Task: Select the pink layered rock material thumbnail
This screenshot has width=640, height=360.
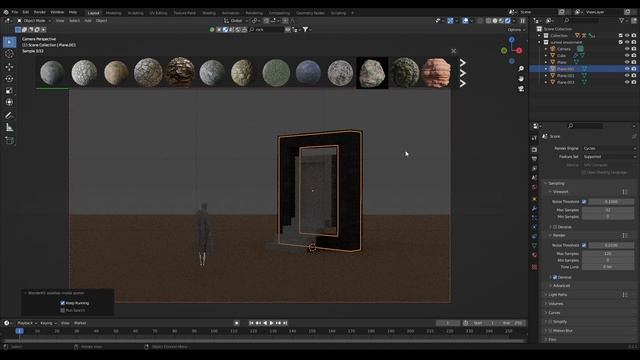Action: pyautogui.click(x=436, y=73)
